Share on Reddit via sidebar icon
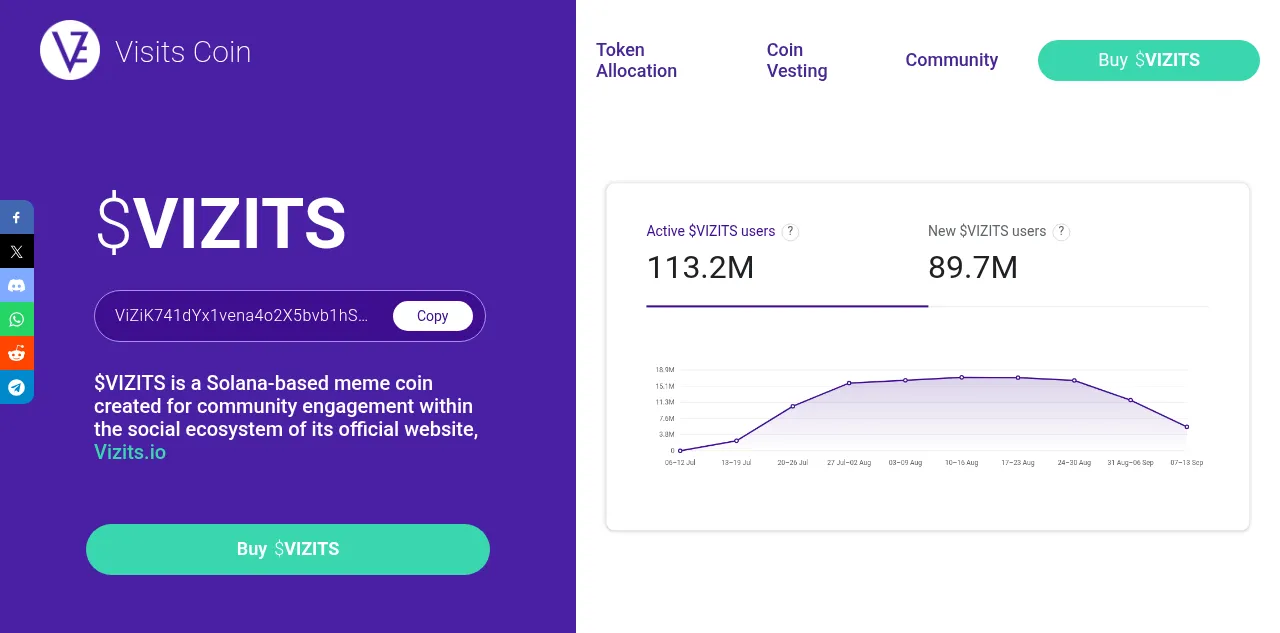Image resolution: width=1280 pixels, height=633 pixels. tap(17, 353)
